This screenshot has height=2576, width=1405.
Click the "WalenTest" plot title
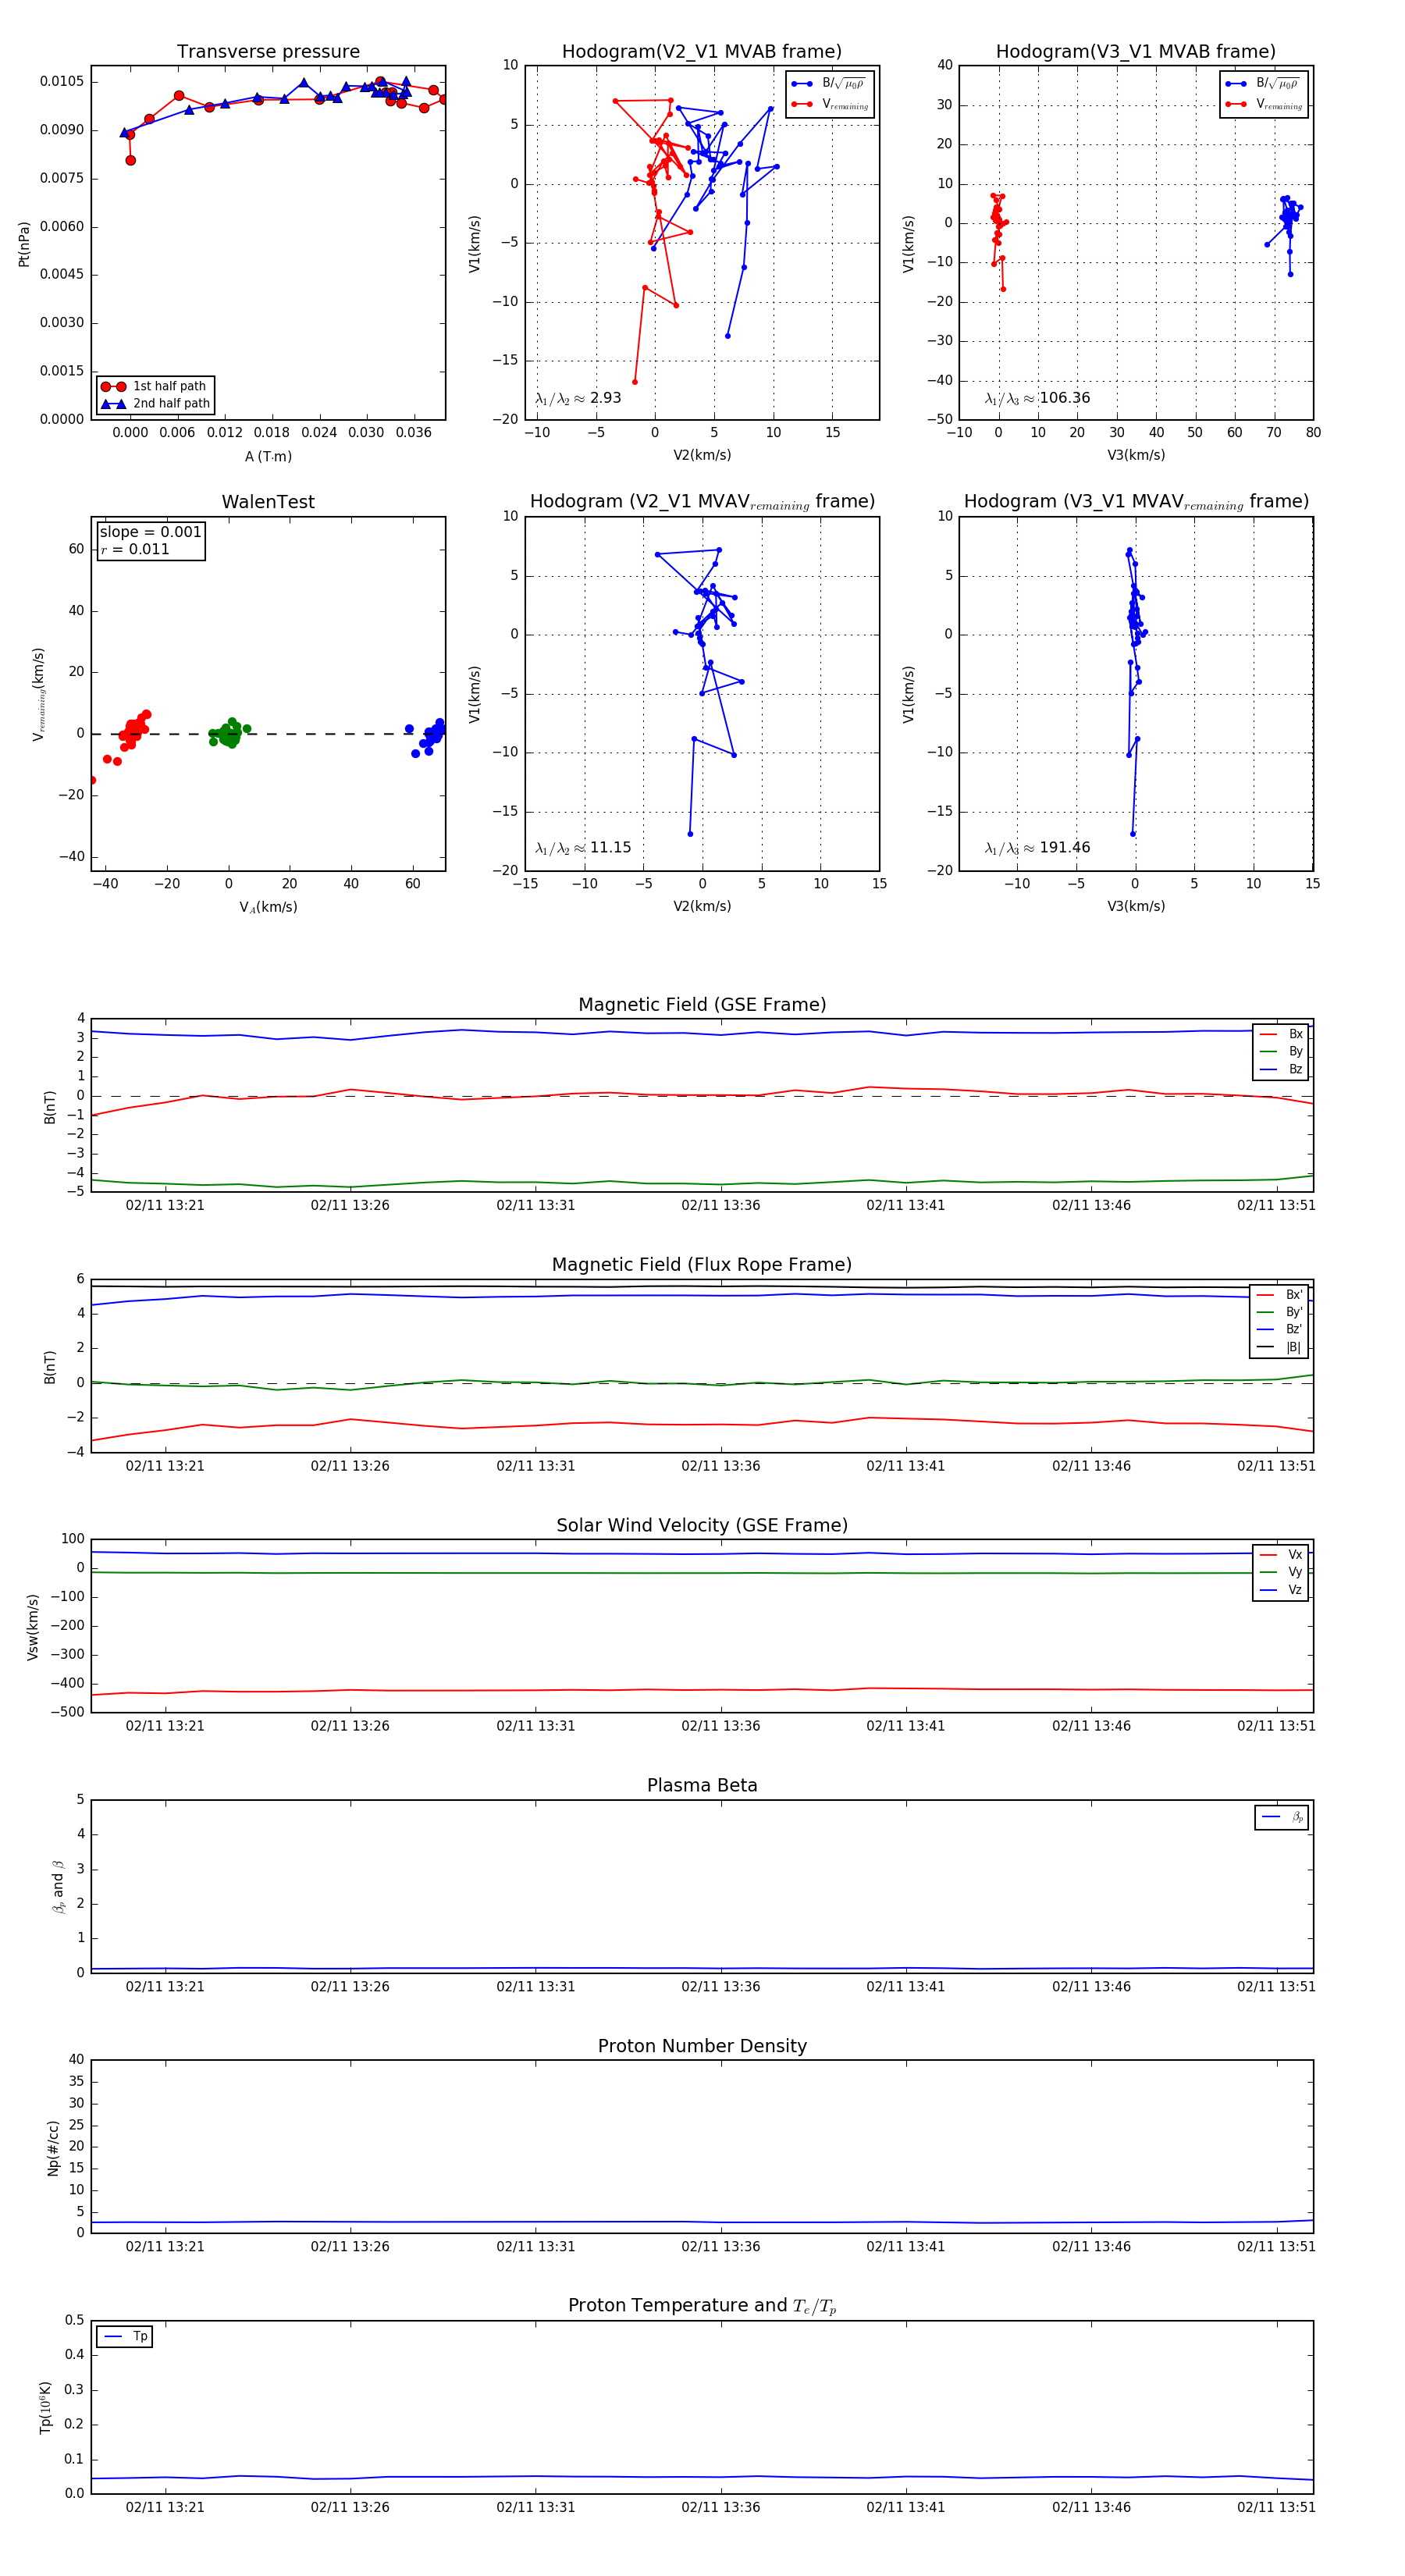click(268, 502)
